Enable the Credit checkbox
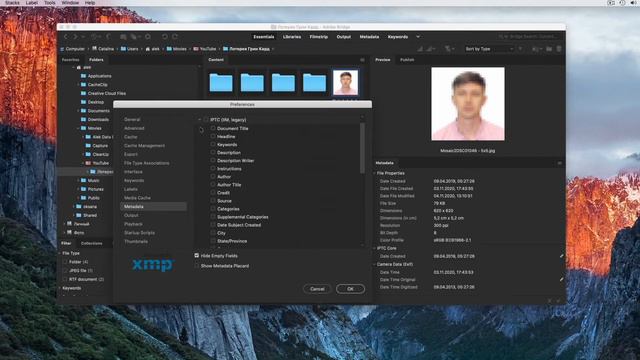 click(213, 193)
